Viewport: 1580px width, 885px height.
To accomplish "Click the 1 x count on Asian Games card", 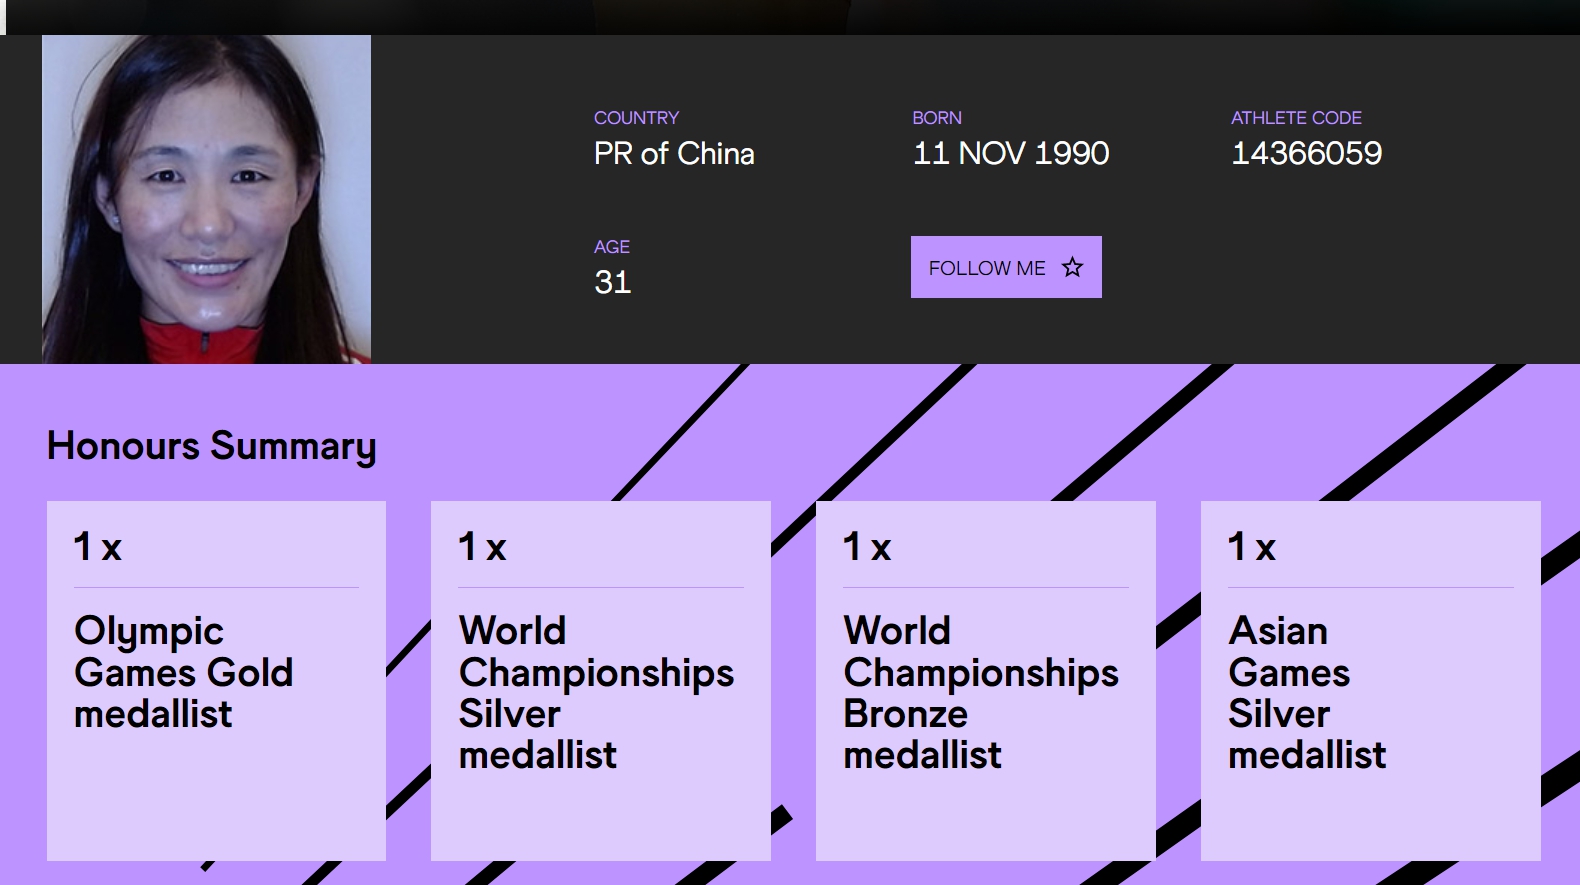I will [1252, 547].
